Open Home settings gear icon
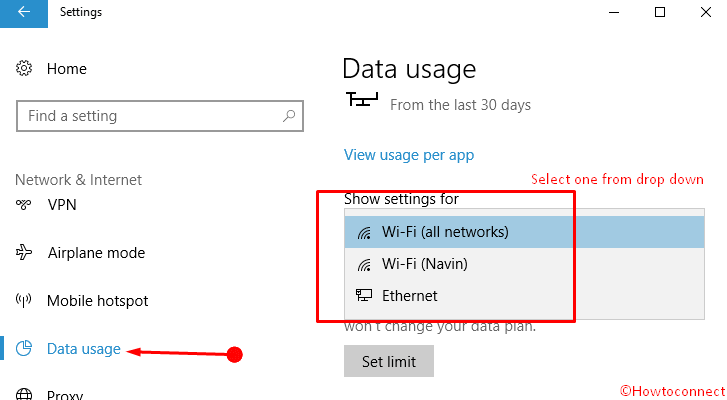The image size is (727, 400). [24, 69]
